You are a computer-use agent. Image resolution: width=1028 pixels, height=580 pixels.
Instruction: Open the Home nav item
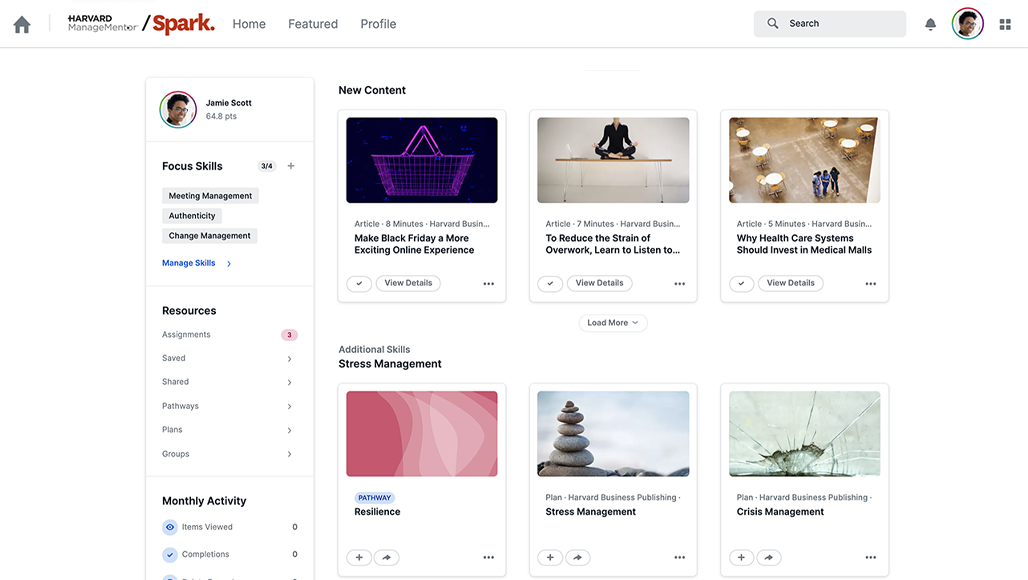pos(249,24)
